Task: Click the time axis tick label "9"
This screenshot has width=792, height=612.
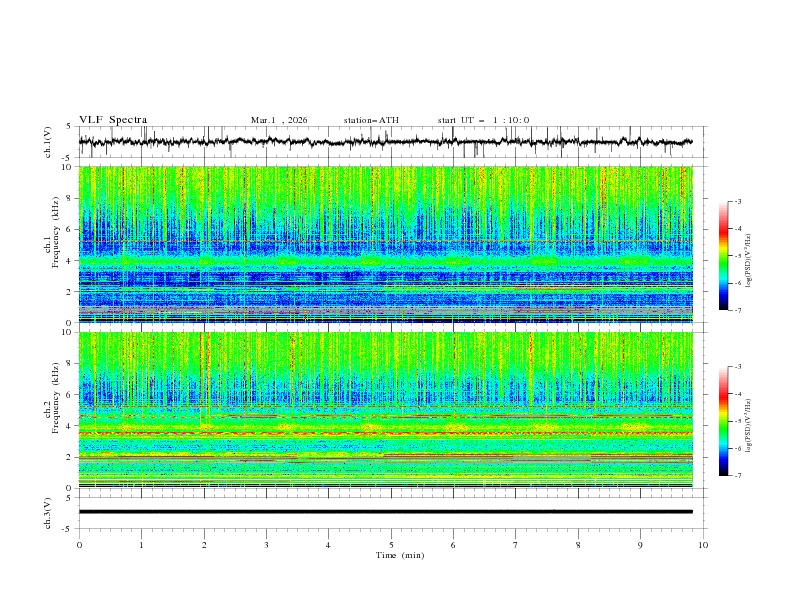Action: point(640,545)
